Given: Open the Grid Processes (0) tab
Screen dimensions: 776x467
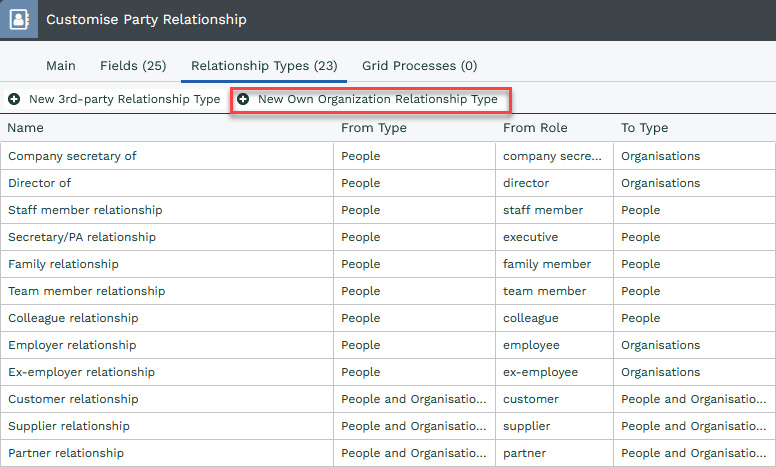Looking at the screenshot, I should coord(419,66).
